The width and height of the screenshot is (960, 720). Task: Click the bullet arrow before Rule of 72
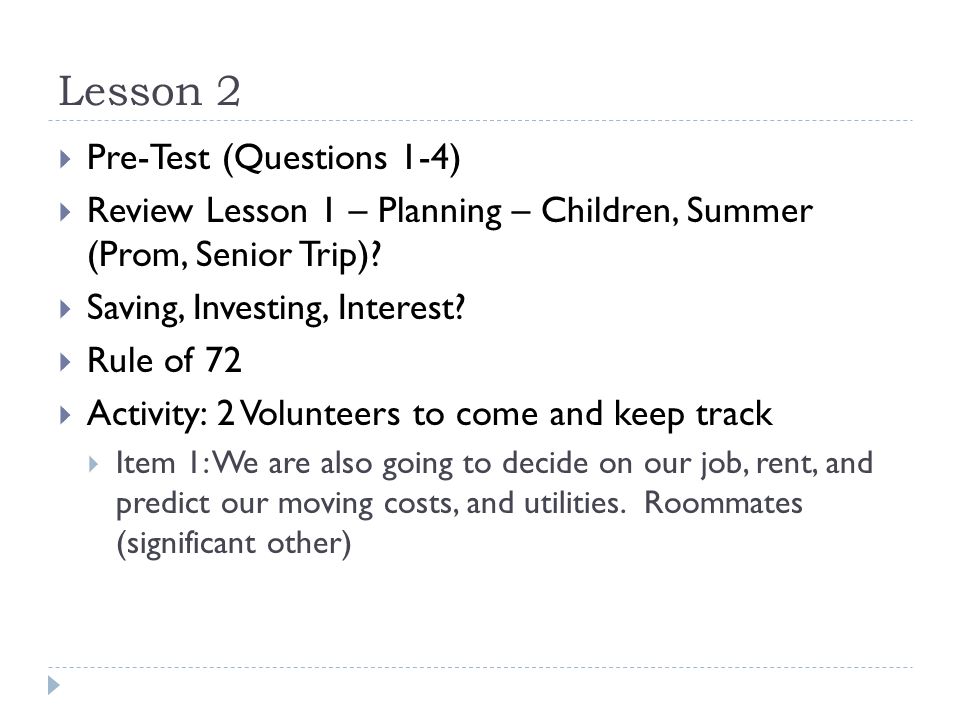pyautogui.click(x=66, y=362)
